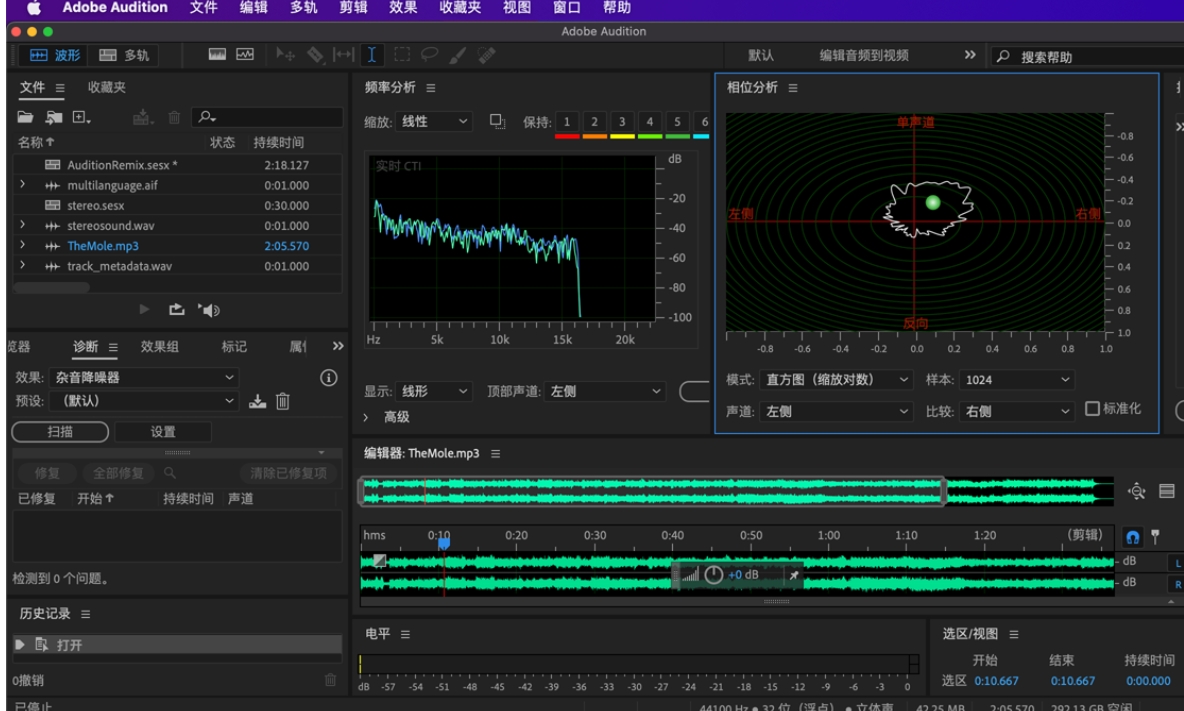This screenshot has width=1184, height=711.
Task: Open the 比较 dropdown showing 右侧
Action: (1016, 411)
